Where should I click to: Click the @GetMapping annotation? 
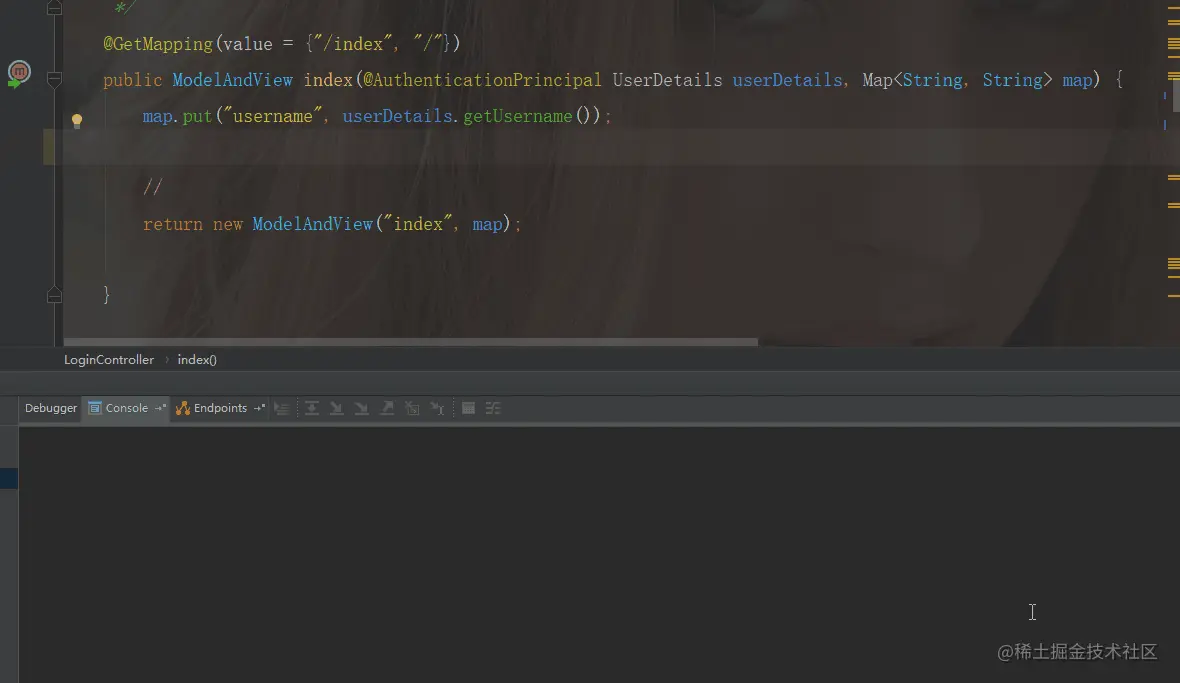coord(158,44)
